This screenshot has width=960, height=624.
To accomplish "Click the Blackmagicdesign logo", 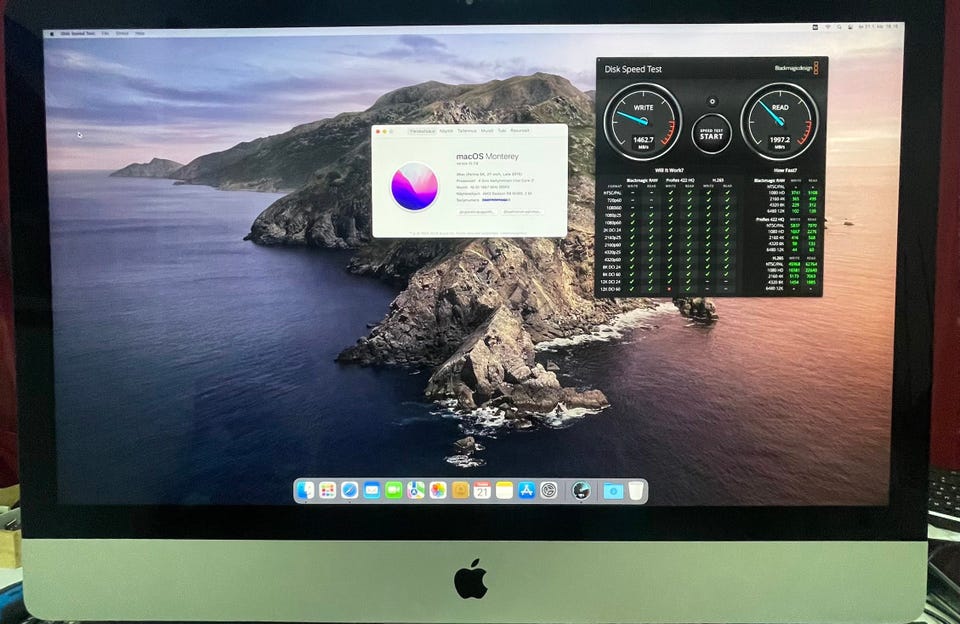I will [x=797, y=68].
